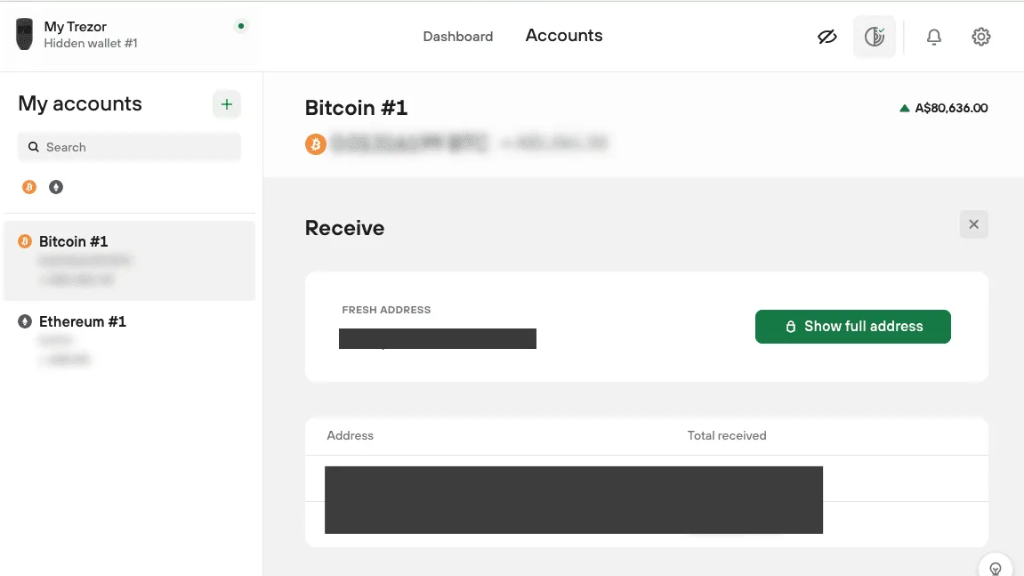This screenshot has width=1024, height=576.
Task: Click the account Search field
Action: (x=129, y=147)
